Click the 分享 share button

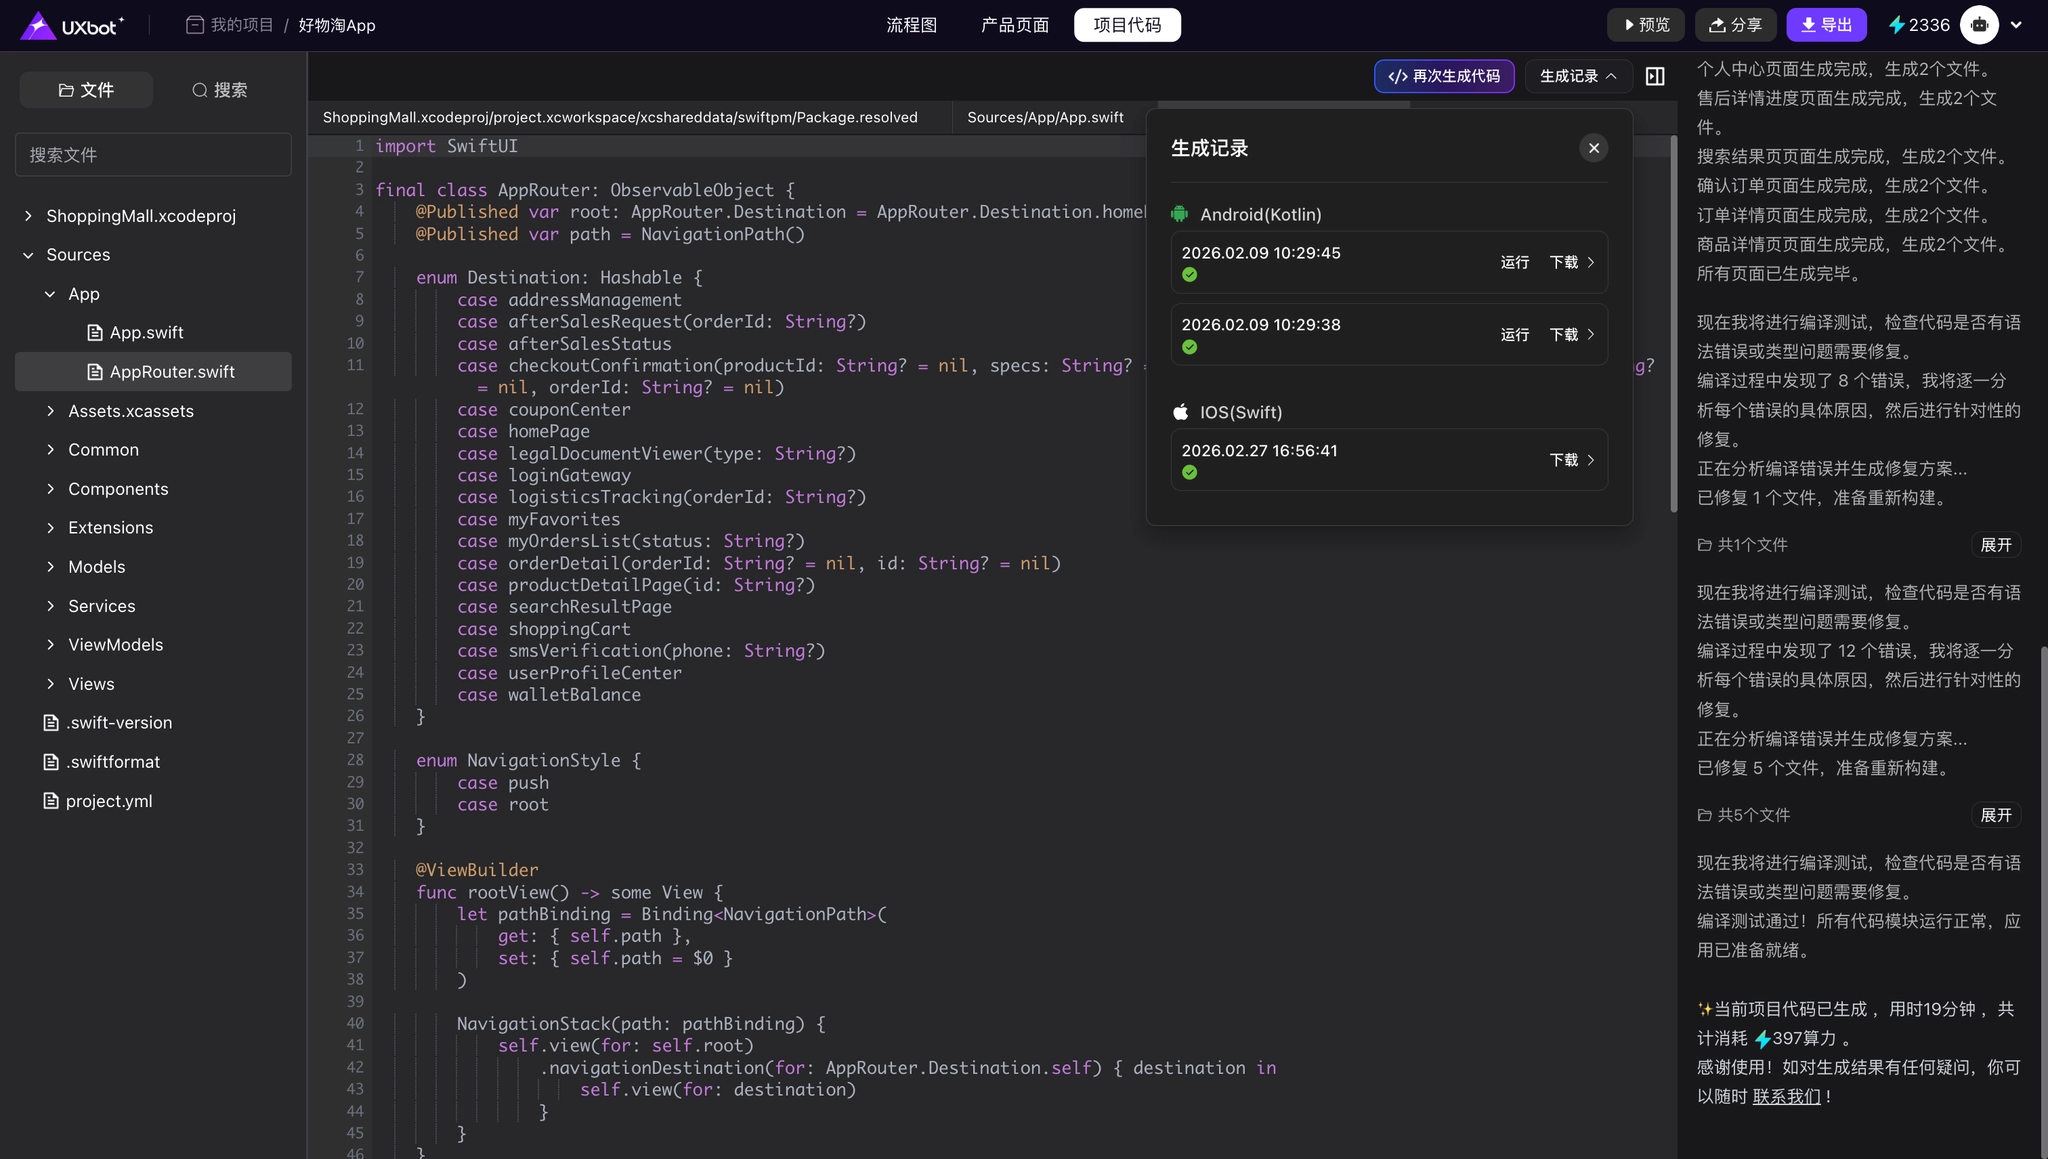click(x=1735, y=25)
